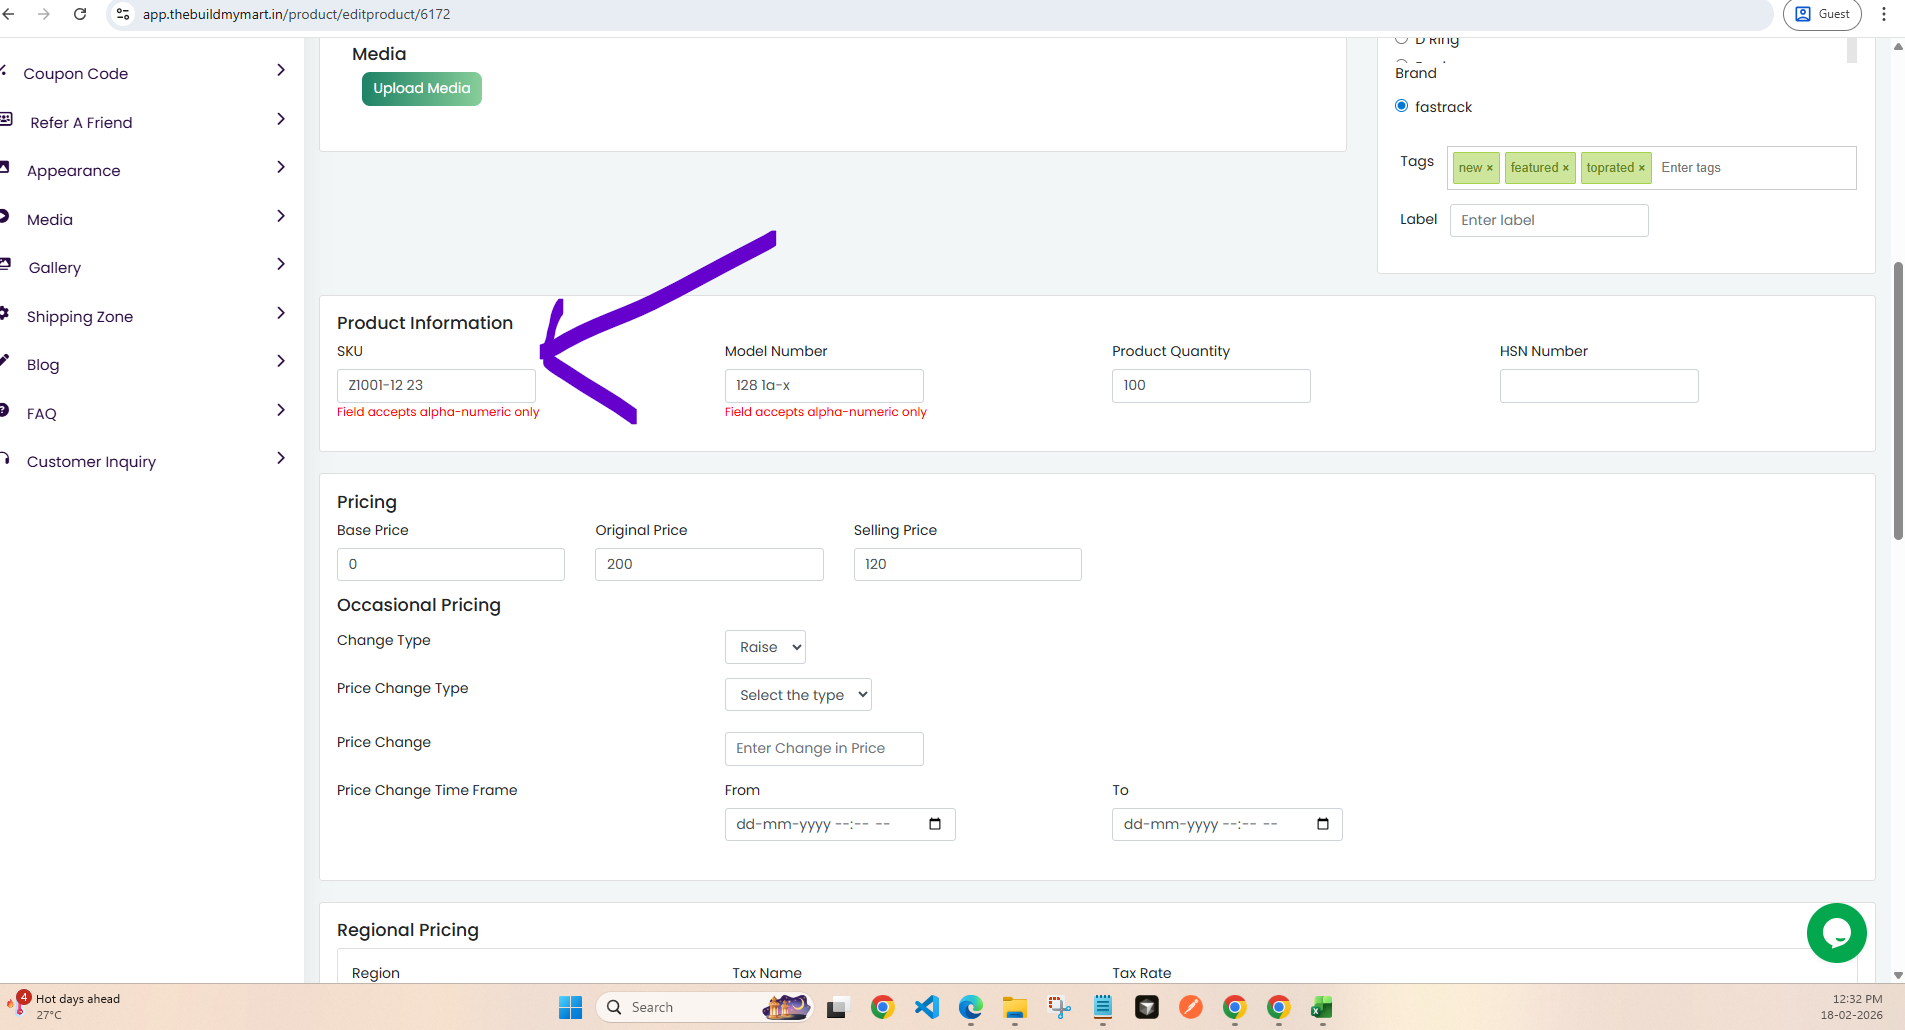Viewport: 1905px width, 1030px height.
Task: Click the browser reload icon
Action: 80,14
